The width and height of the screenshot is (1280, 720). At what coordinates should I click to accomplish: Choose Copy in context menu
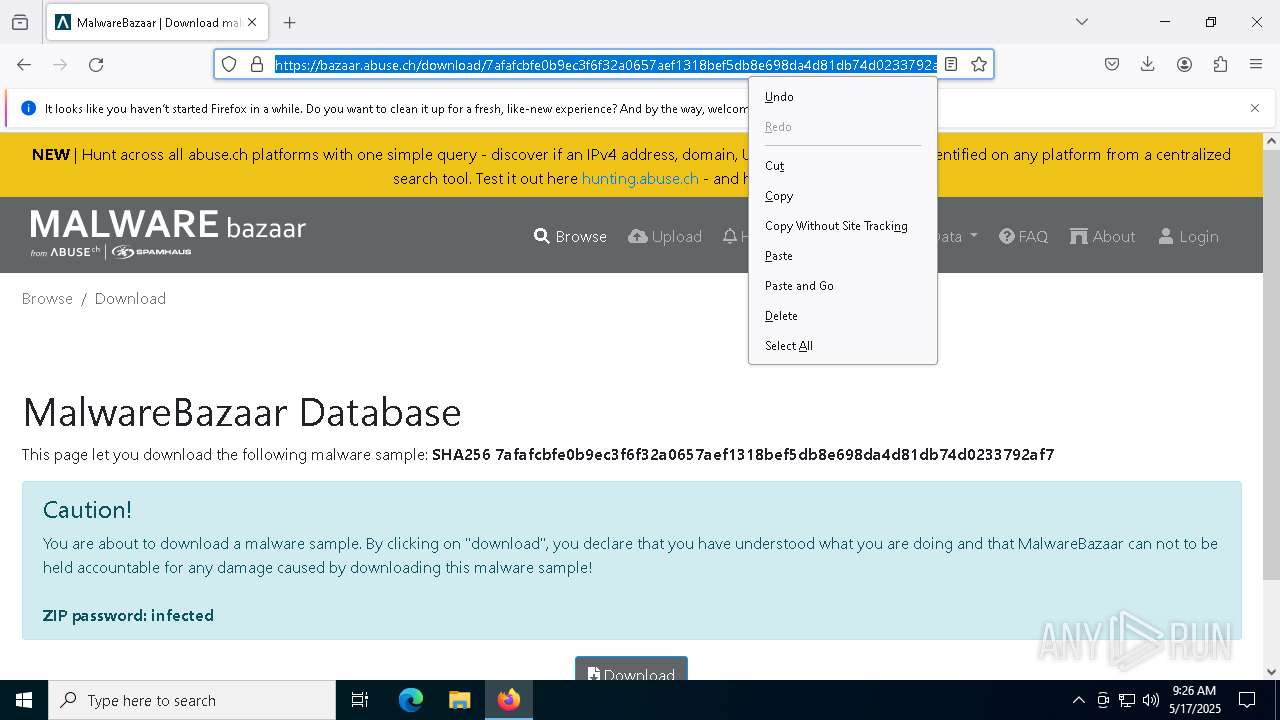click(843, 196)
